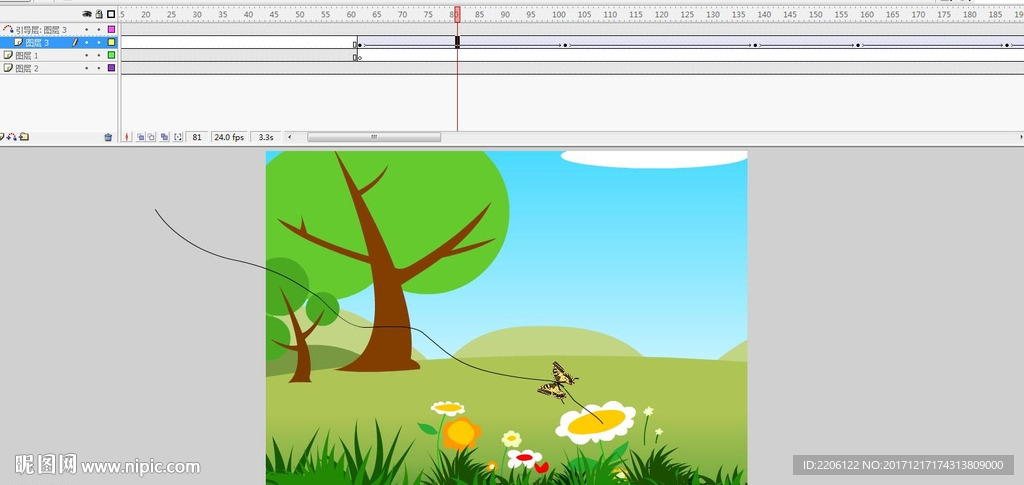
Task: Click the small red and white flower
Action: (x=524, y=458)
